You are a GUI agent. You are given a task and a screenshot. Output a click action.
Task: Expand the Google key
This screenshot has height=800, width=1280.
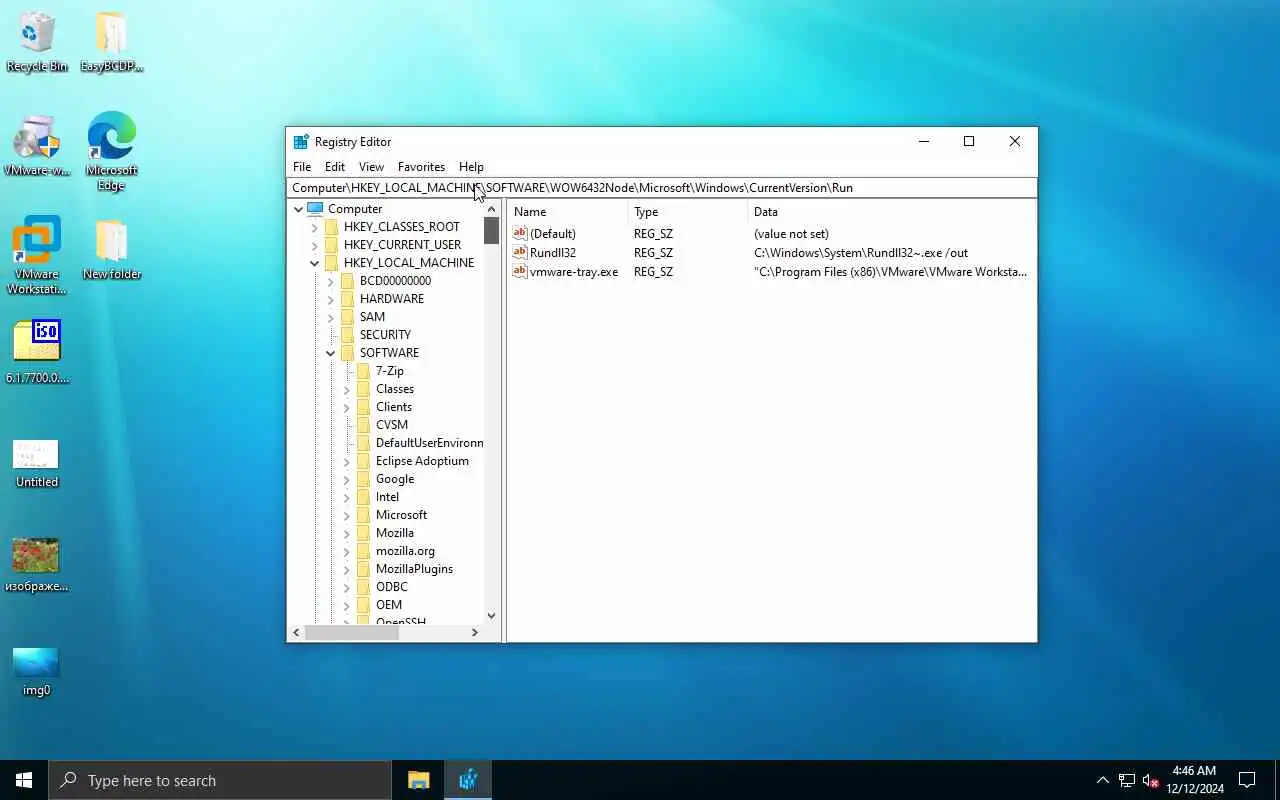pos(346,479)
